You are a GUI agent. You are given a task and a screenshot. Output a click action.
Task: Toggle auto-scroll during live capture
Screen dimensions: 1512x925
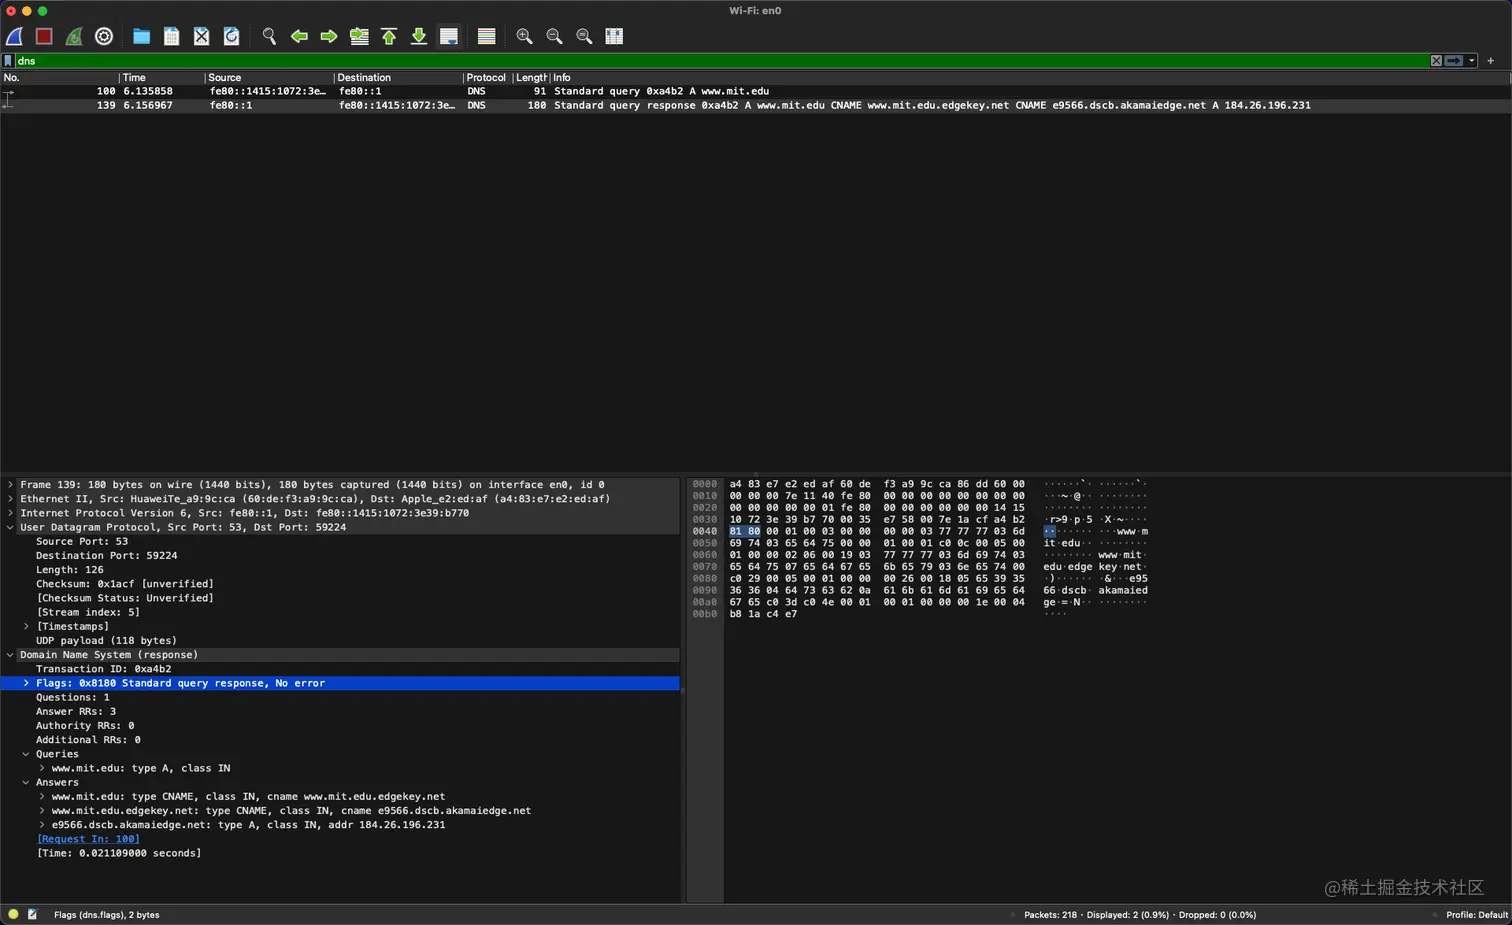pos(449,37)
